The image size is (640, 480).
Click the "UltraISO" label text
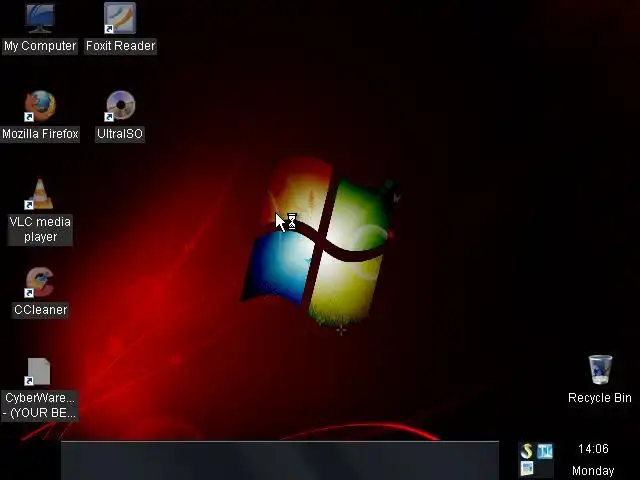point(120,134)
